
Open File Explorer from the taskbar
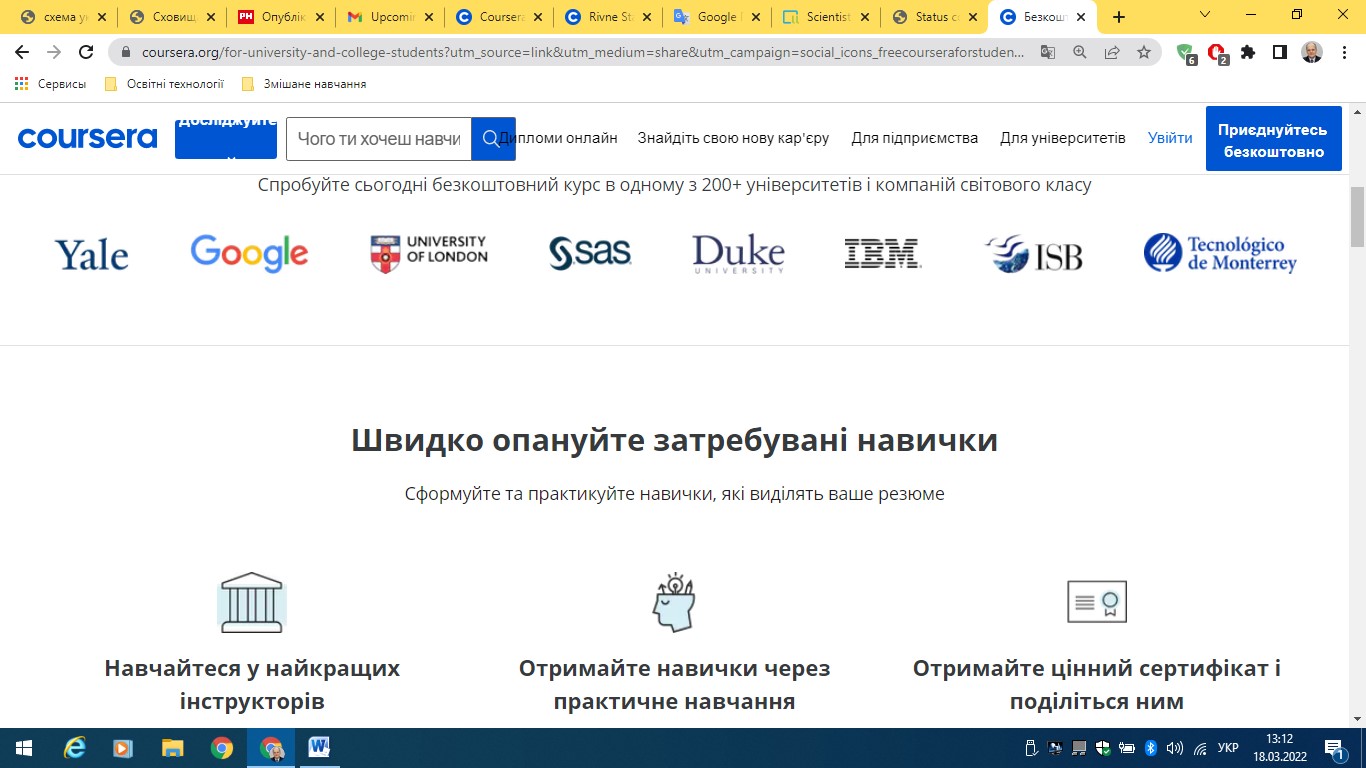[x=173, y=747]
